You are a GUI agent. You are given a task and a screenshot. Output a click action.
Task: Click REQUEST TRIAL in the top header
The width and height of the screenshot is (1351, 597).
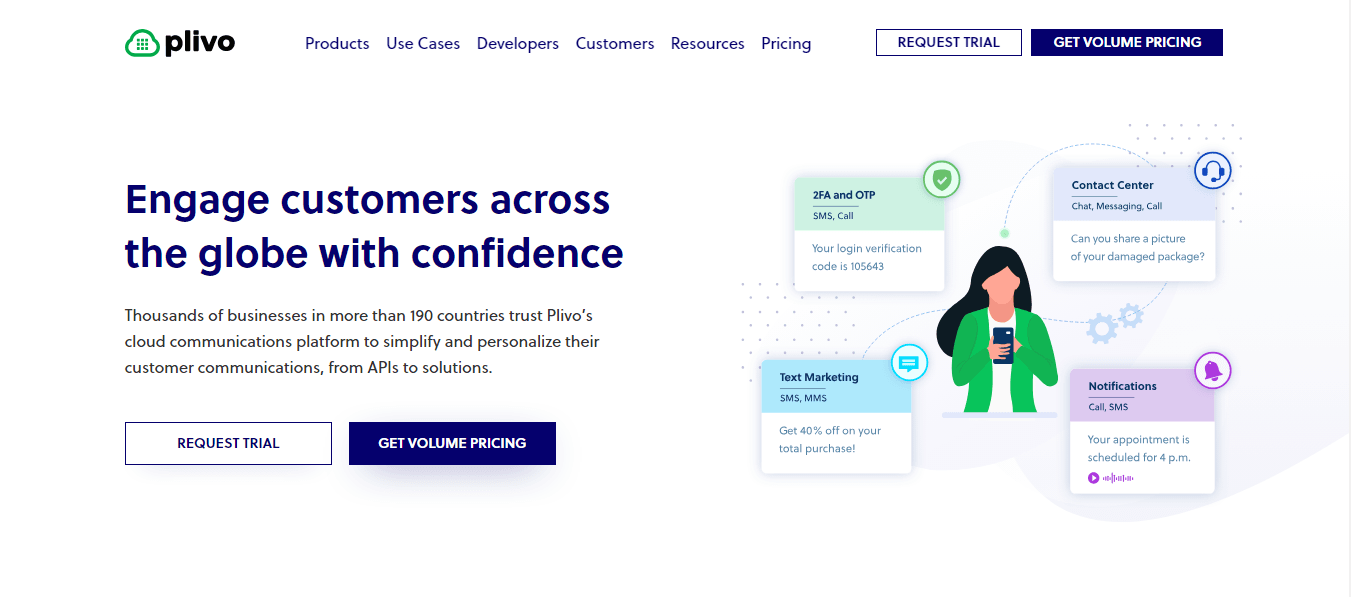tap(948, 42)
